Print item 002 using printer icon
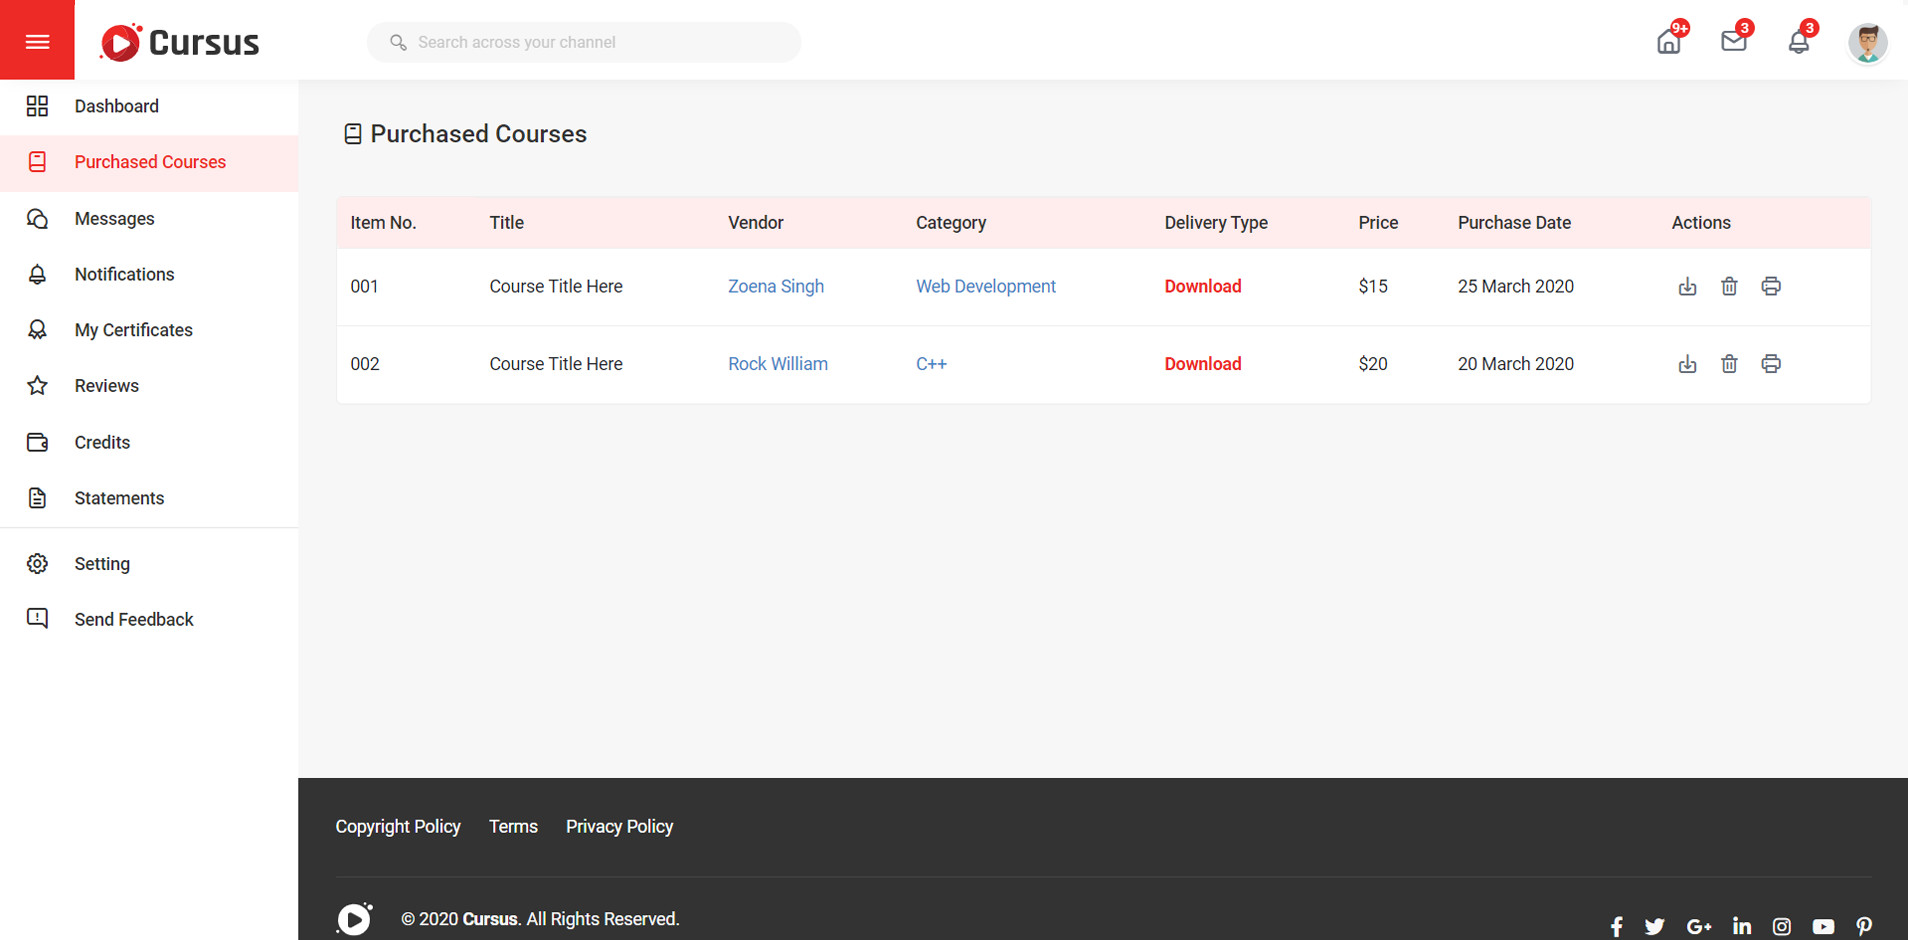The width and height of the screenshot is (1908, 940). (x=1771, y=364)
